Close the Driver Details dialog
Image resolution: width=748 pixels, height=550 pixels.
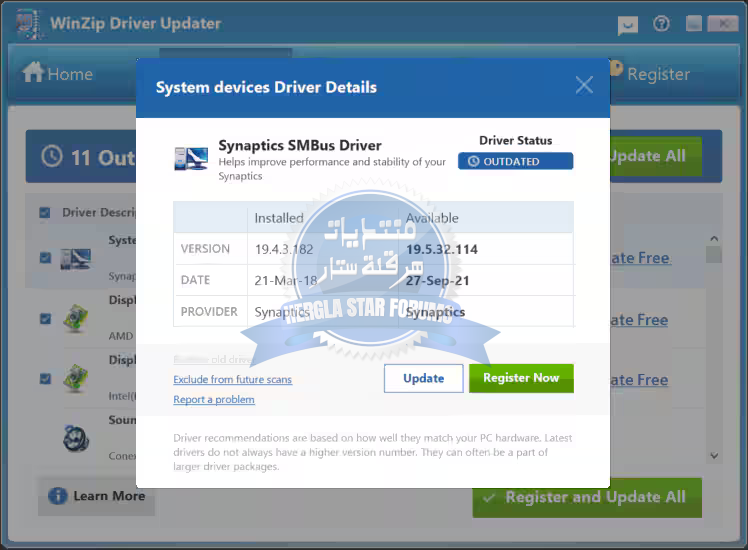[584, 86]
